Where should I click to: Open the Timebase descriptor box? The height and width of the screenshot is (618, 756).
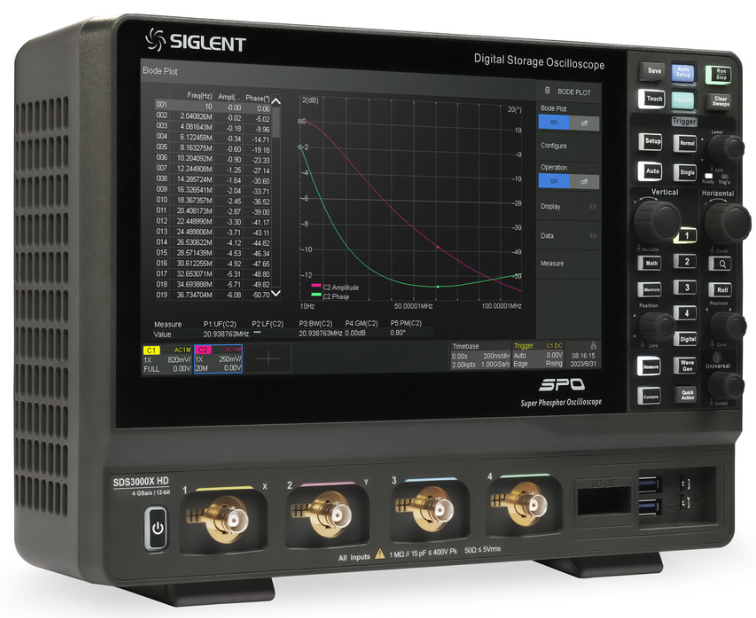(481, 356)
